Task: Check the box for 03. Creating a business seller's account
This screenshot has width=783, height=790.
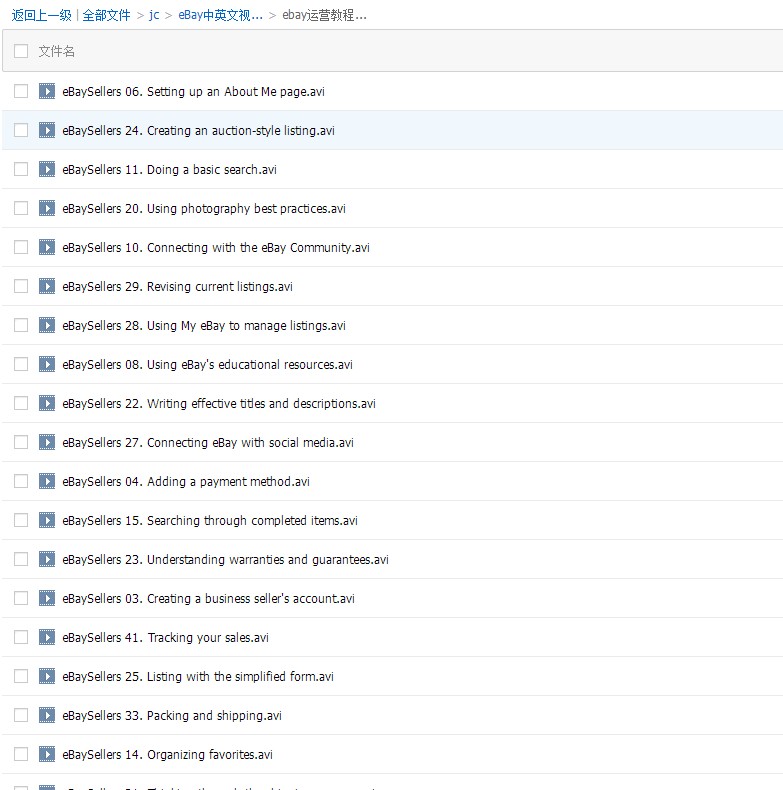Action: pos(21,598)
